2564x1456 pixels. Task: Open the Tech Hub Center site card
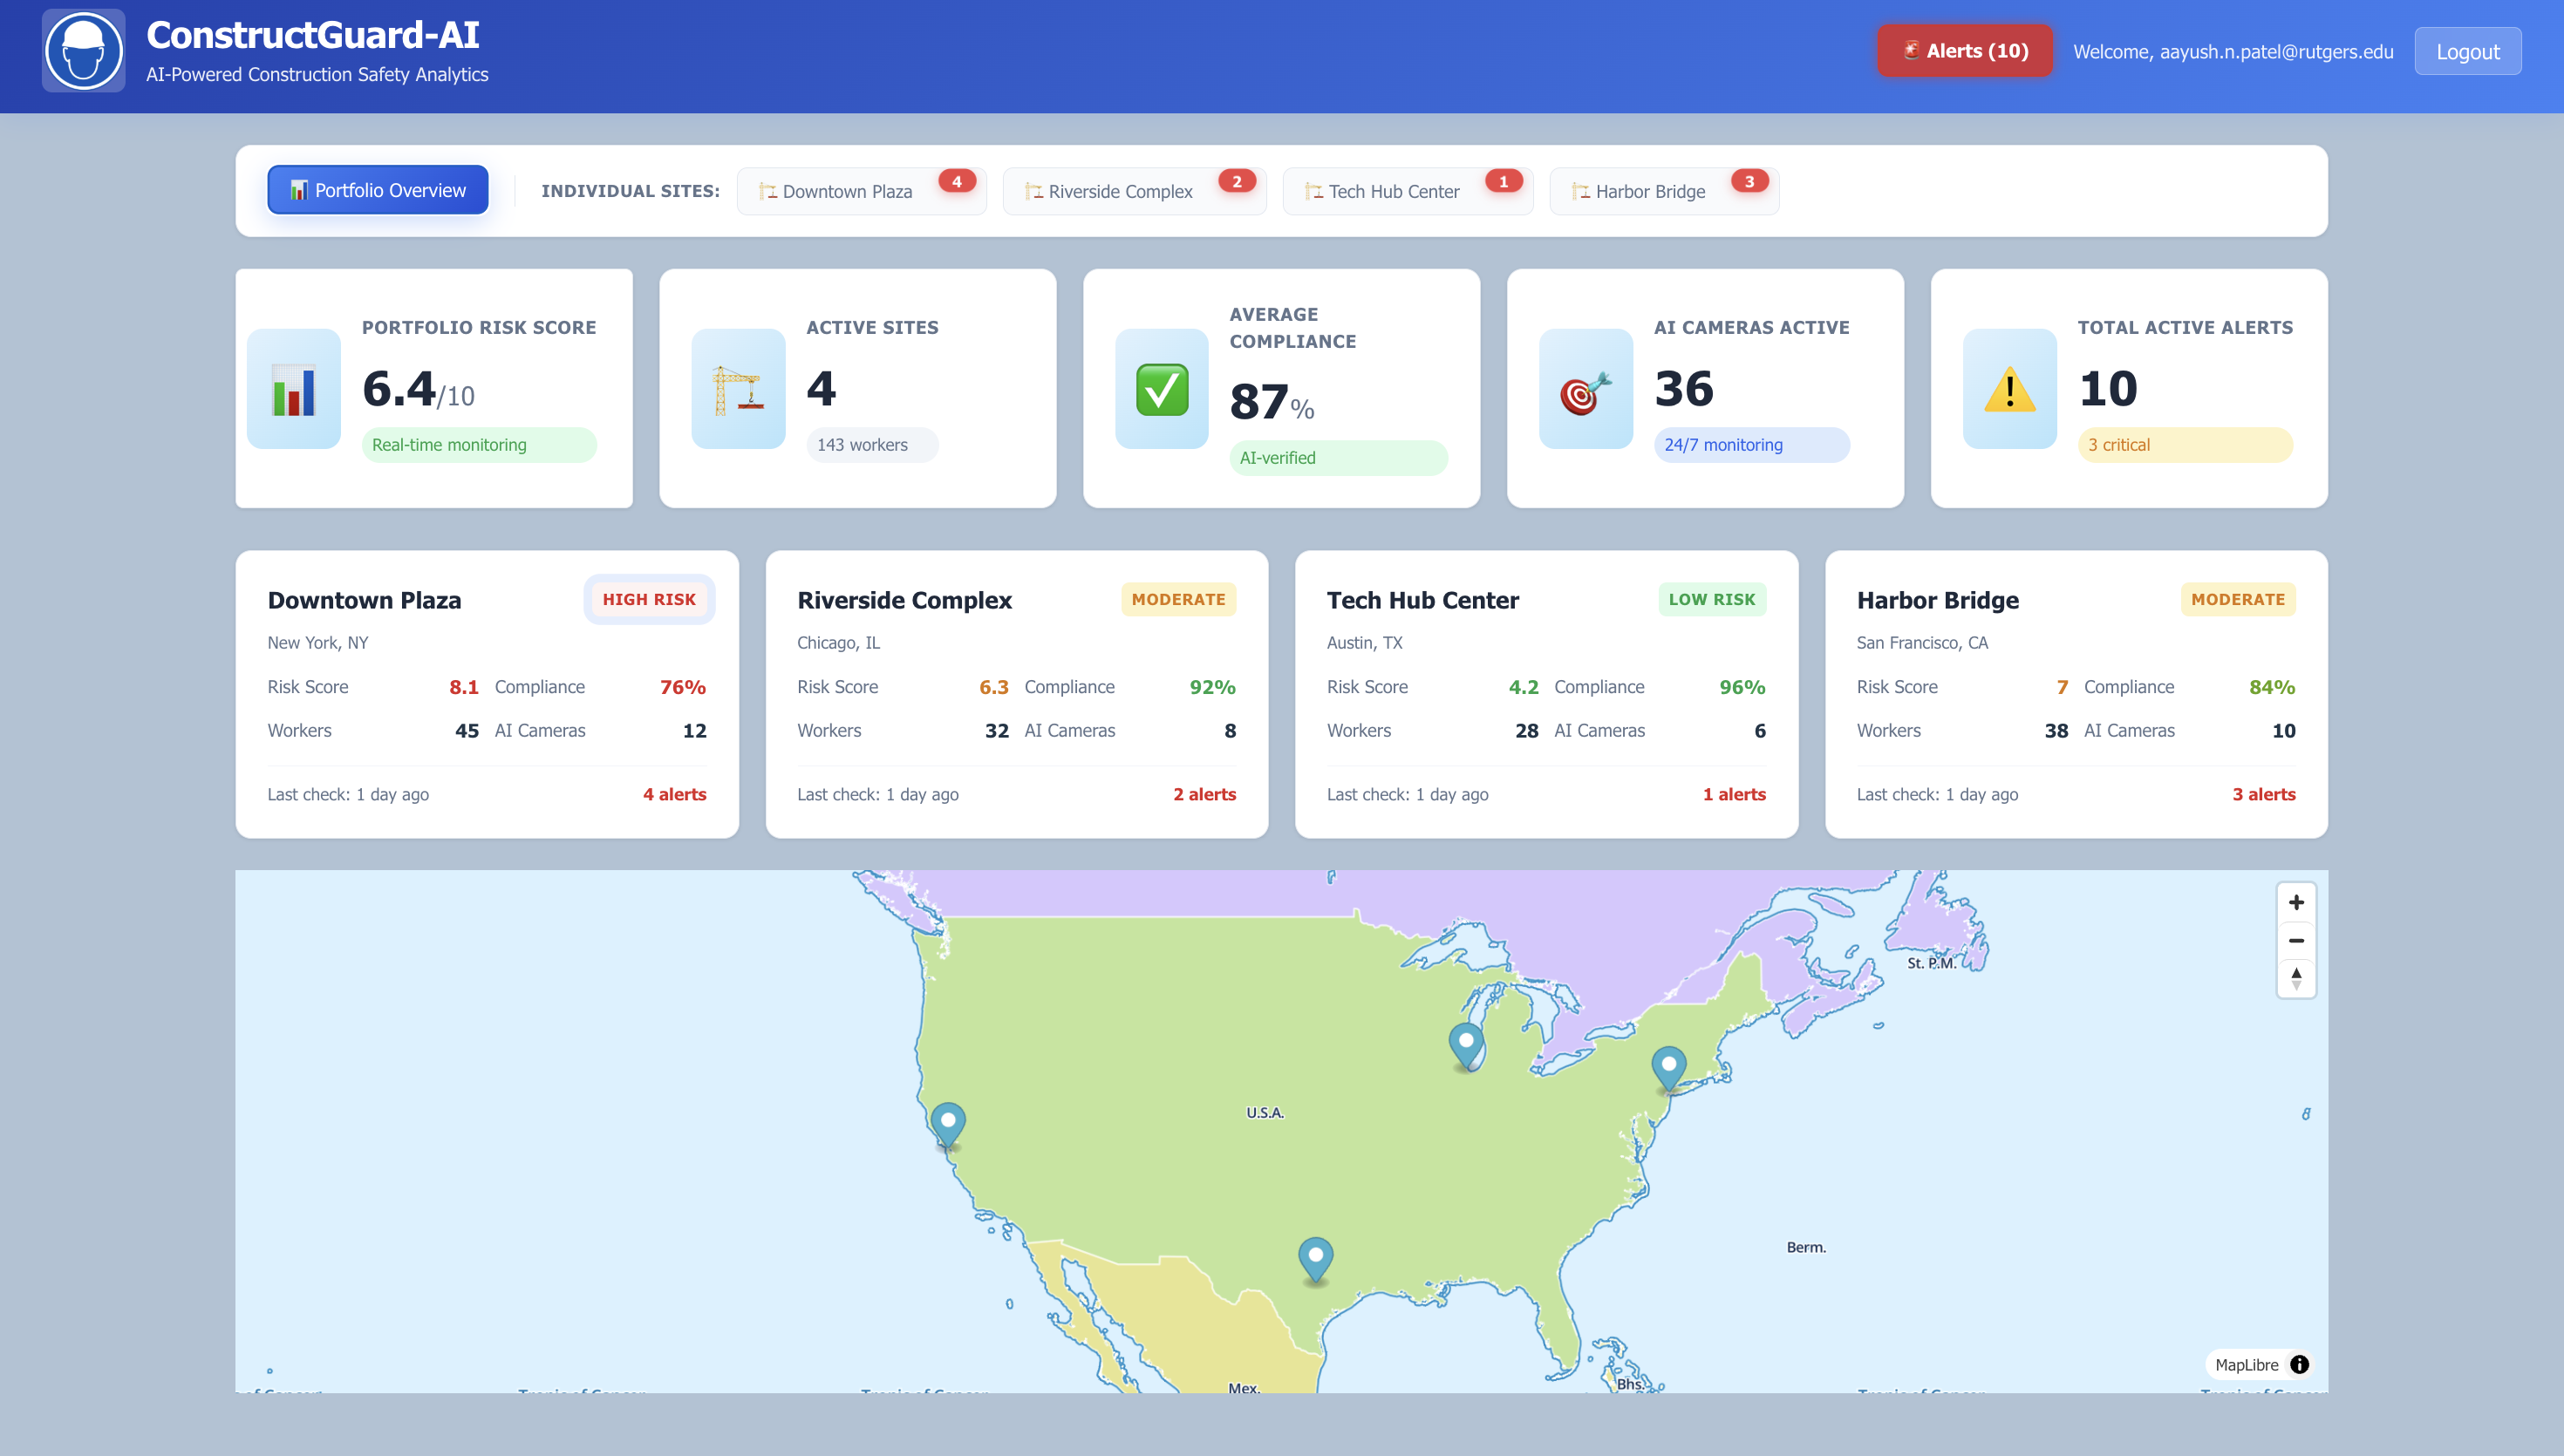coord(1545,693)
